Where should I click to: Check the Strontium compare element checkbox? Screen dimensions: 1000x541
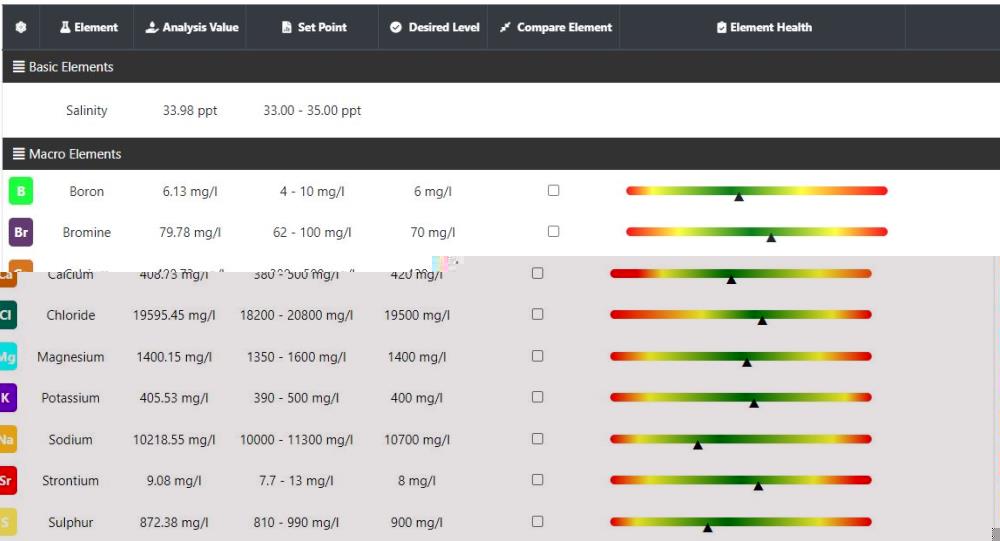(538, 480)
